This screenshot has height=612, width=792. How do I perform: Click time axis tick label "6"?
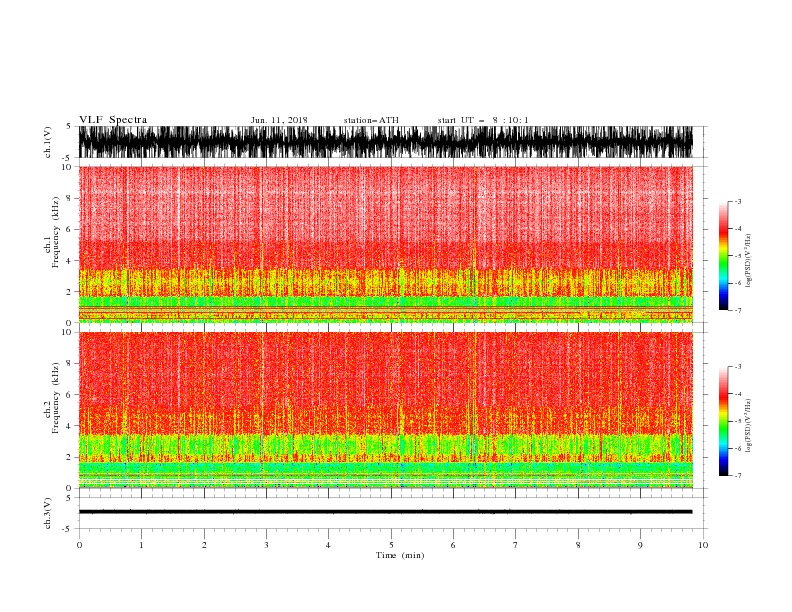tap(453, 545)
